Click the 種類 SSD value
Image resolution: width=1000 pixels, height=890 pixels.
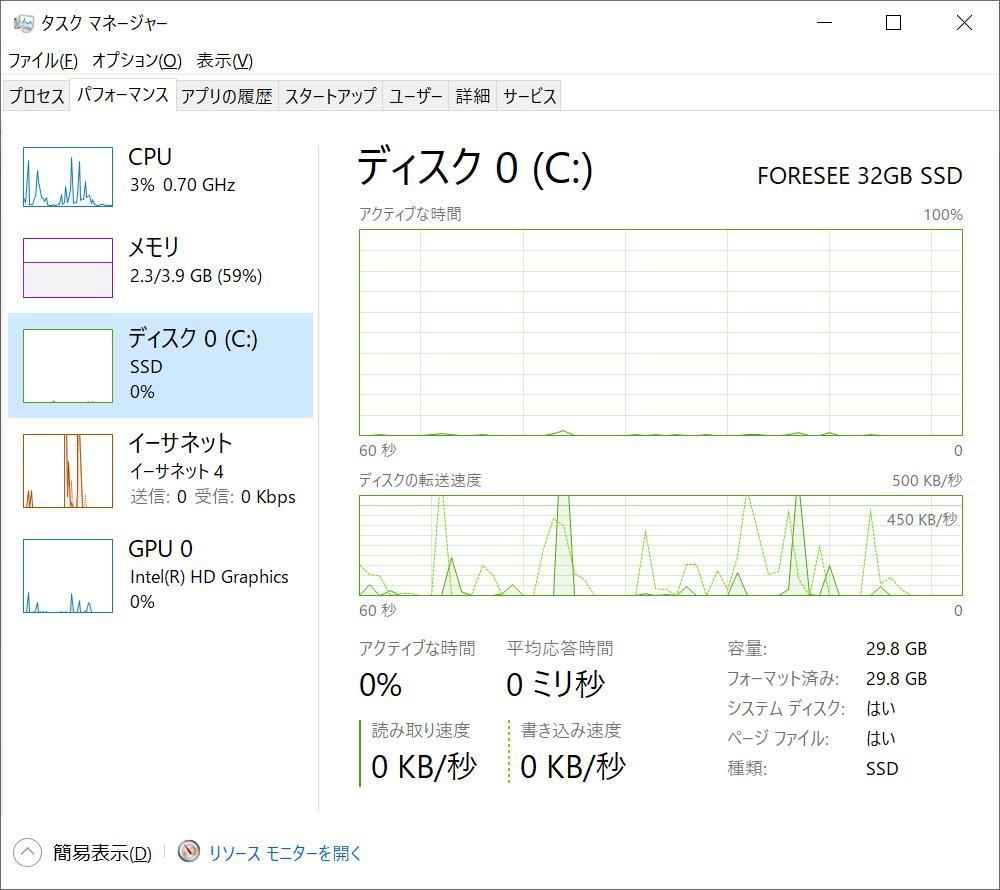882,768
